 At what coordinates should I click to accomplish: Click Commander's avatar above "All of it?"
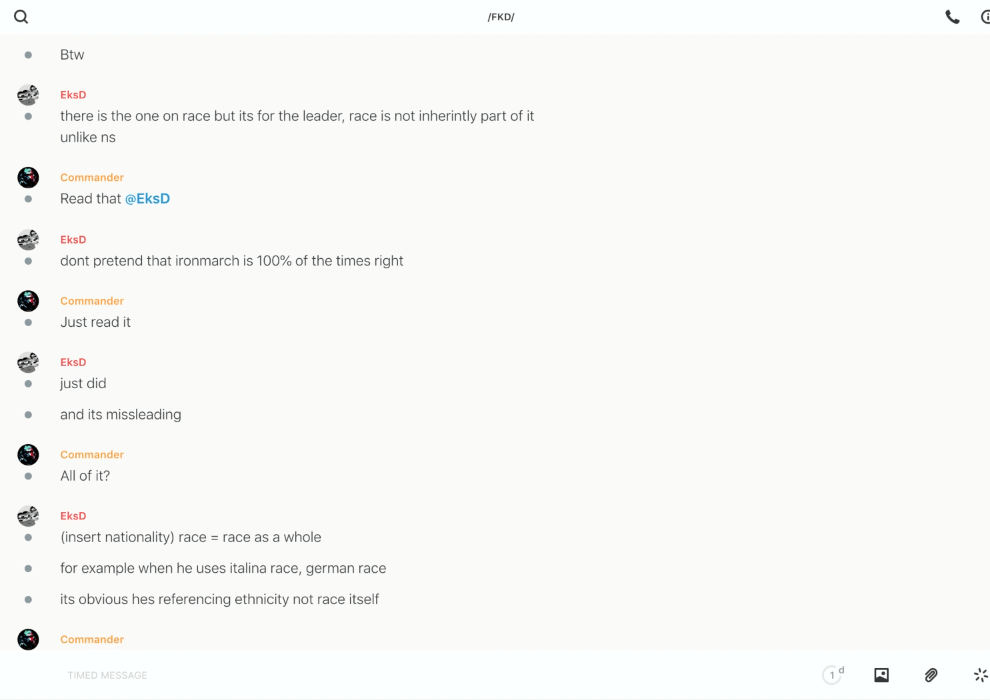coord(28,455)
